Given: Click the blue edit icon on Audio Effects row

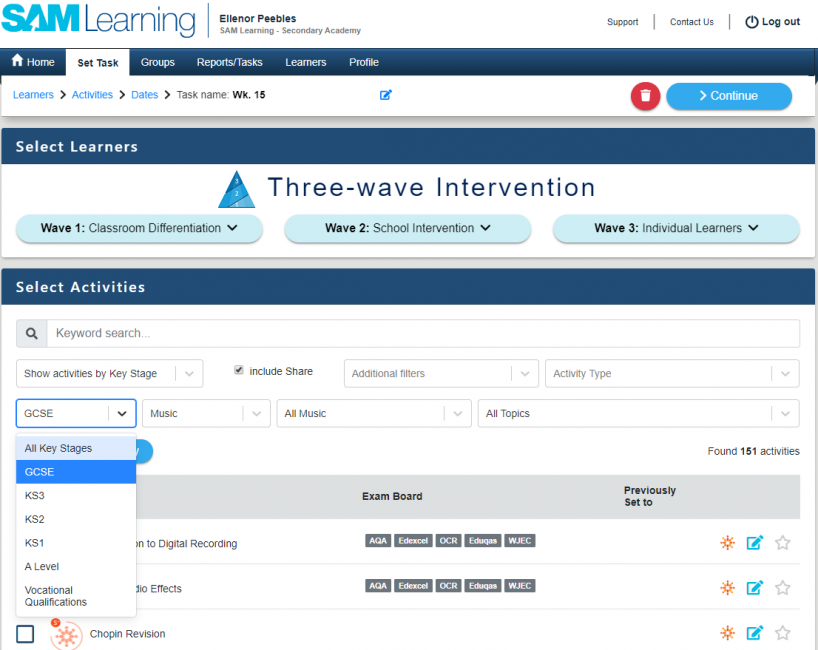Looking at the screenshot, I should (x=755, y=588).
